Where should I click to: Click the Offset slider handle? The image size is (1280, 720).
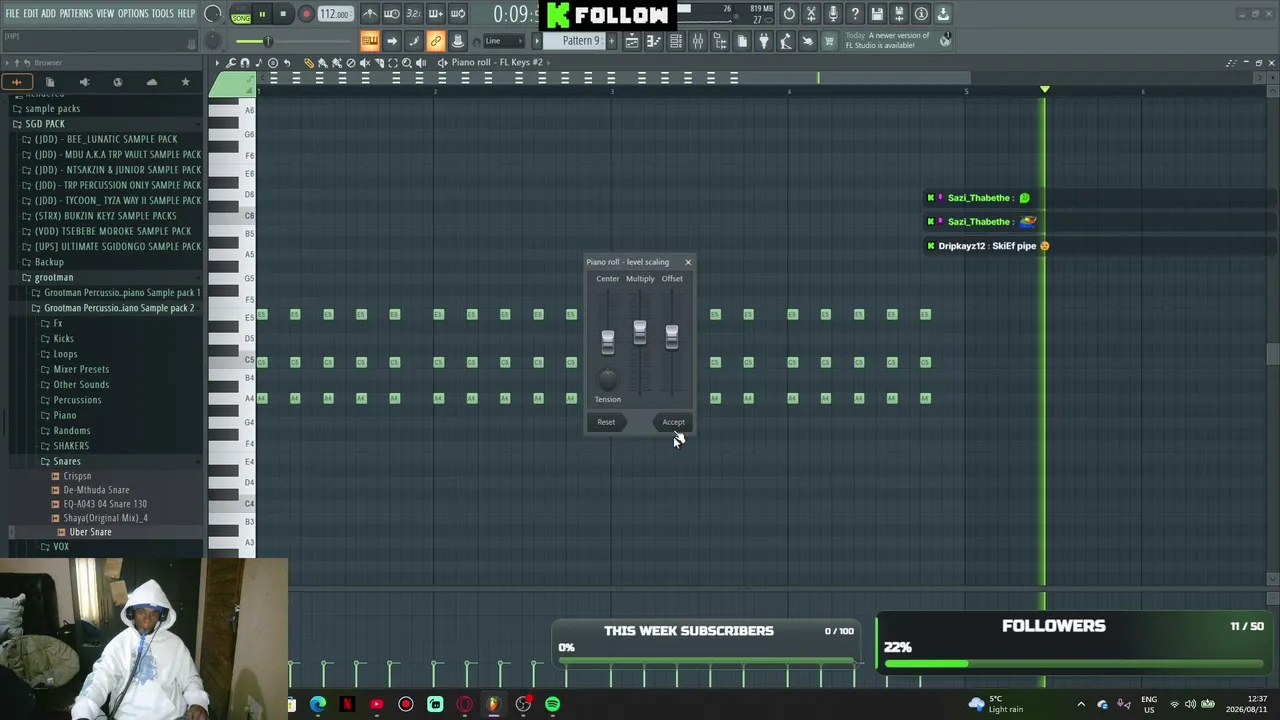pyautogui.click(x=672, y=337)
